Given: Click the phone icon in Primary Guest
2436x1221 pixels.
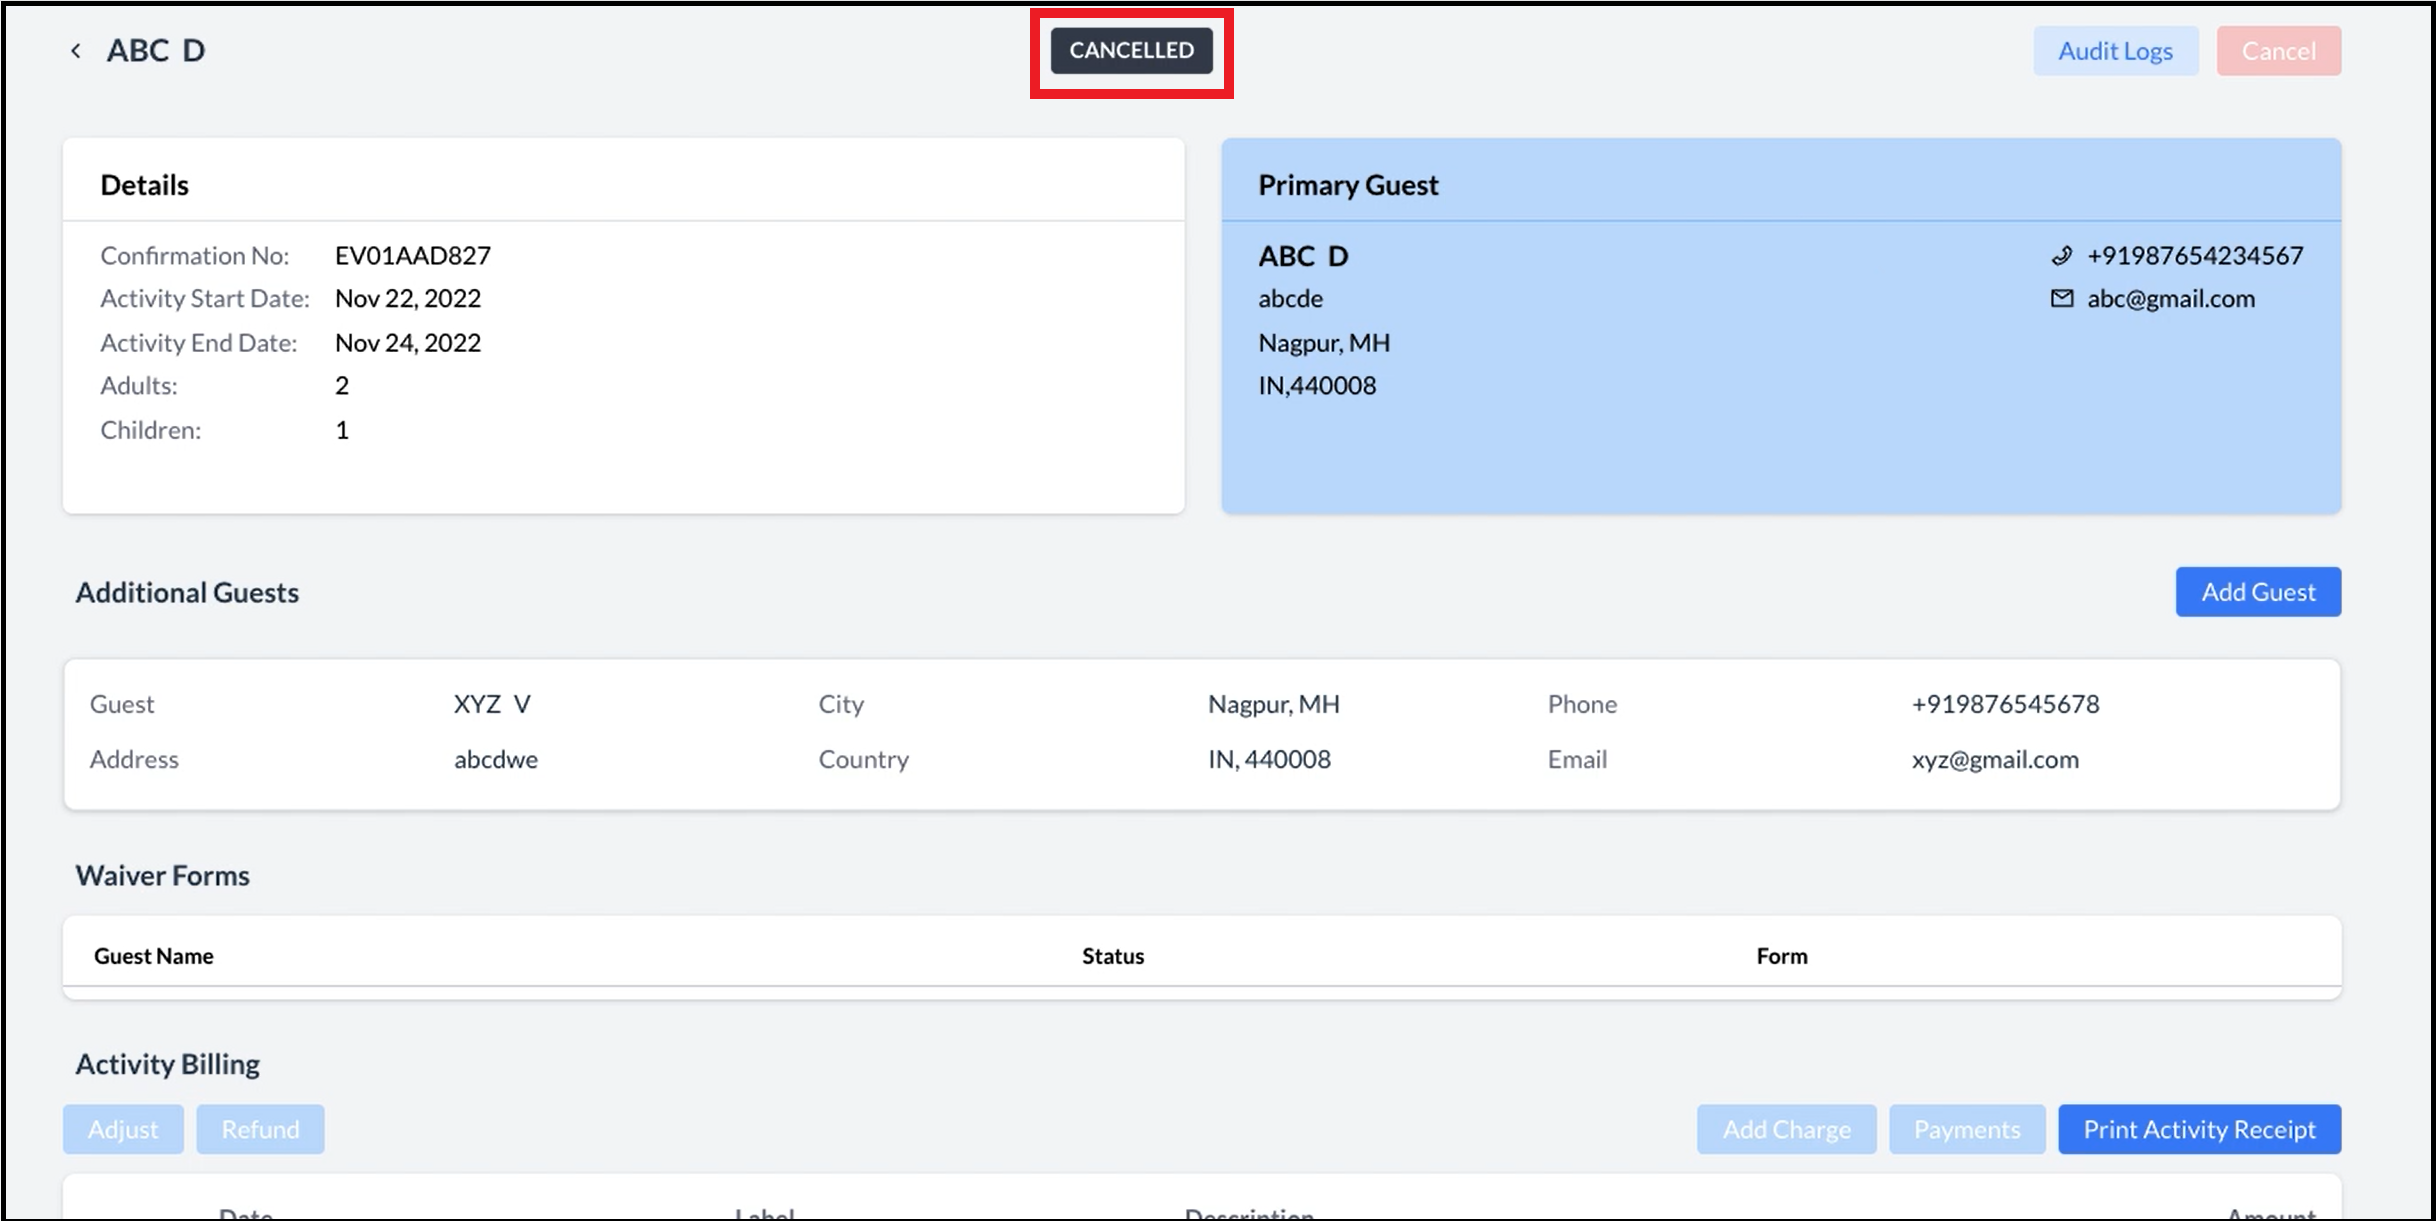Looking at the screenshot, I should tap(2061, 256).
